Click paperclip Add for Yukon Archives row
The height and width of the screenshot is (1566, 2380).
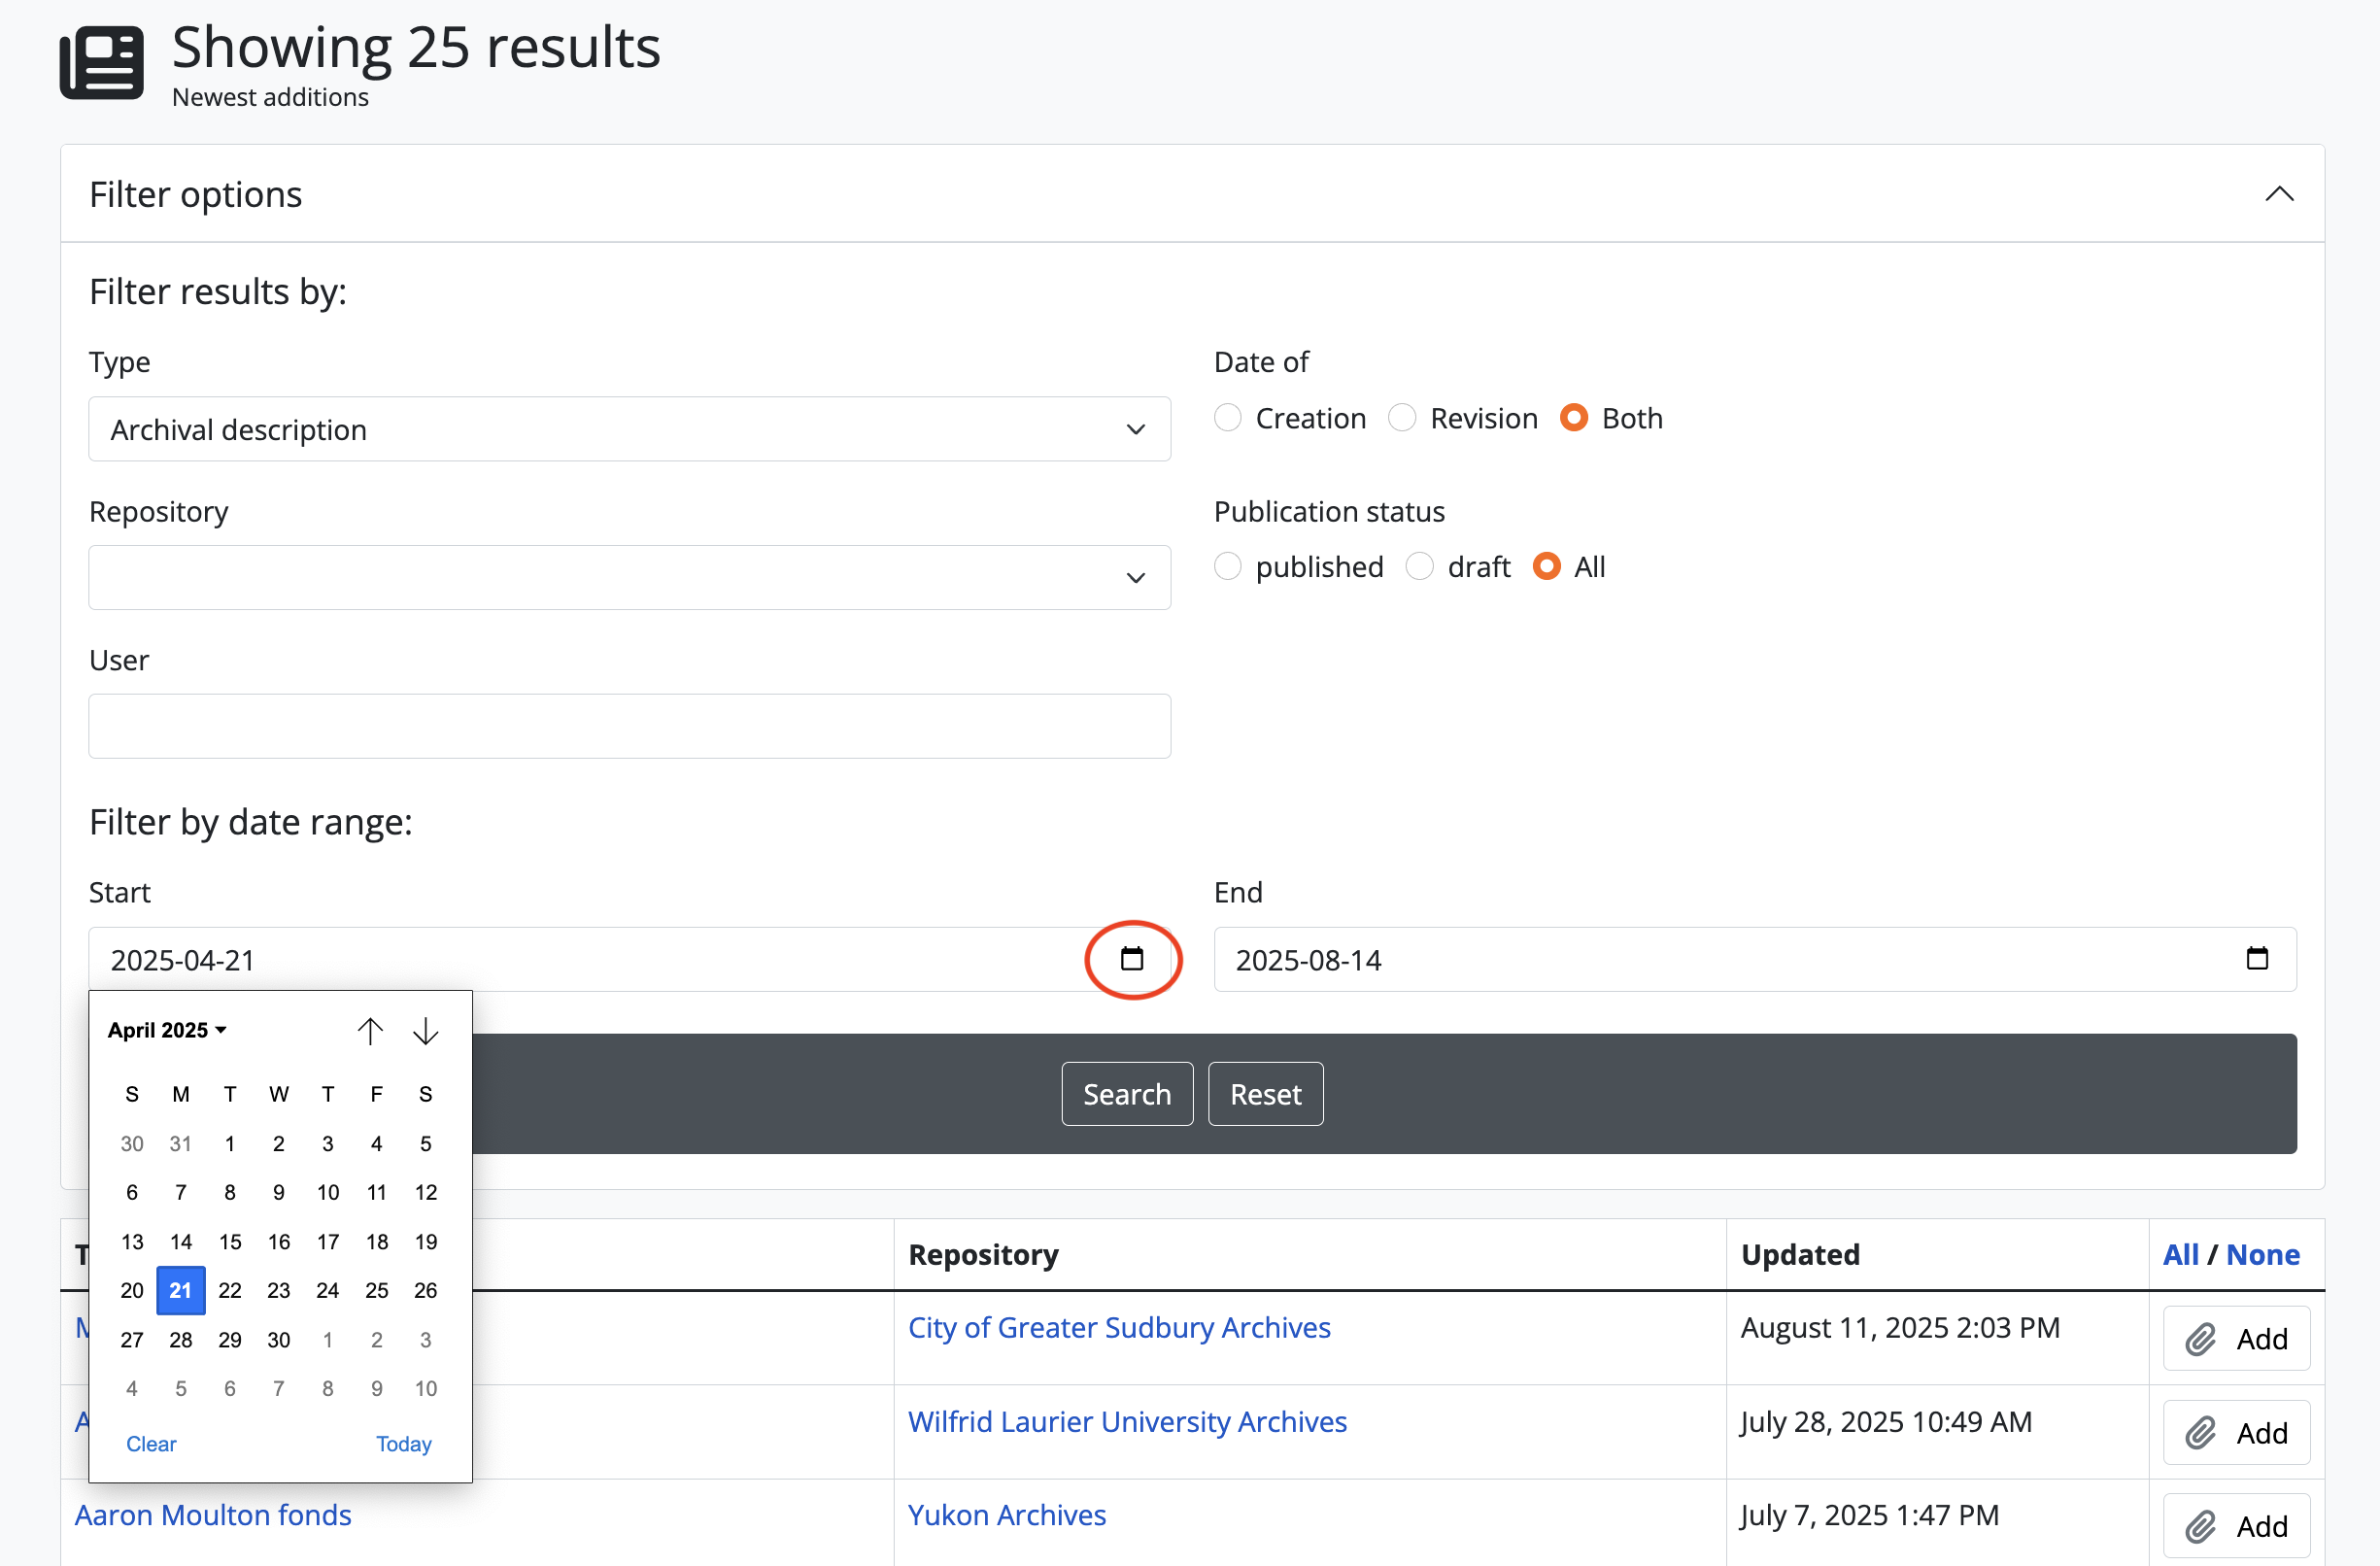[x=2235, y=1525]
